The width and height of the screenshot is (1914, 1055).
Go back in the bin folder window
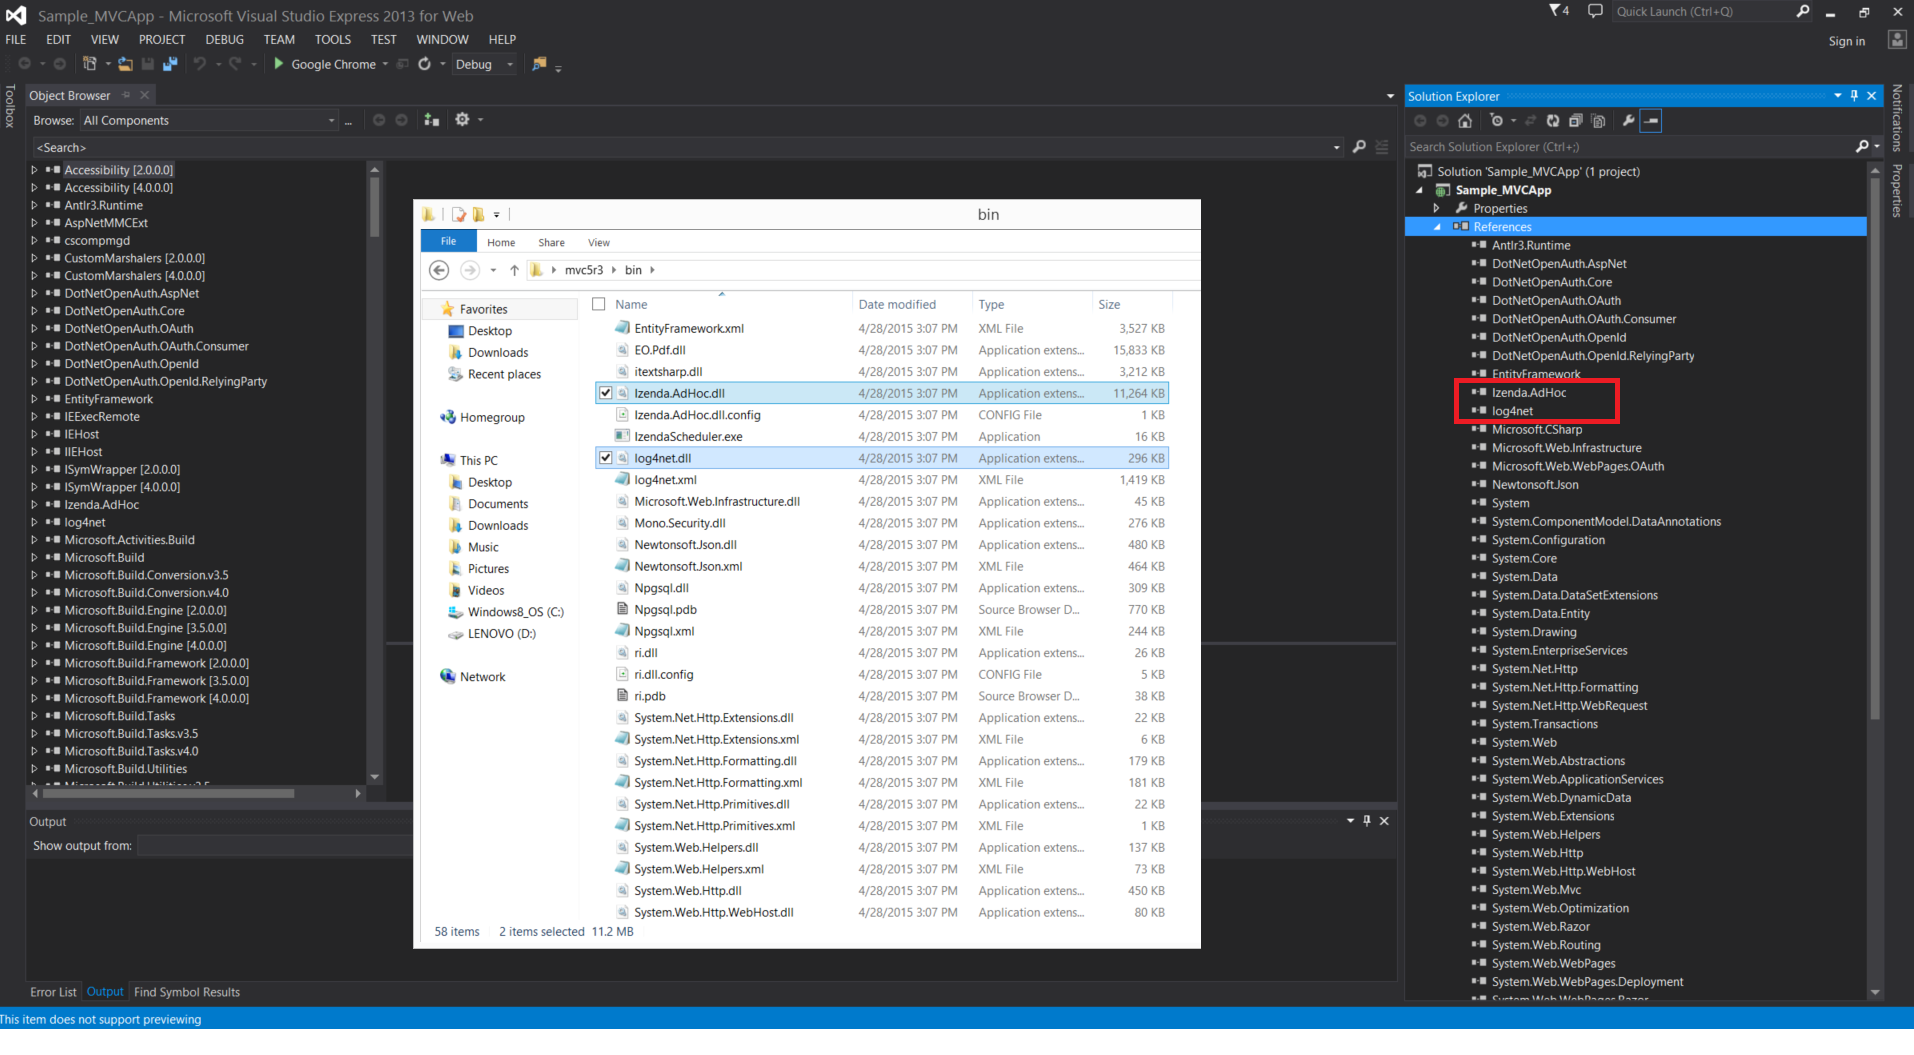[439, 270]
